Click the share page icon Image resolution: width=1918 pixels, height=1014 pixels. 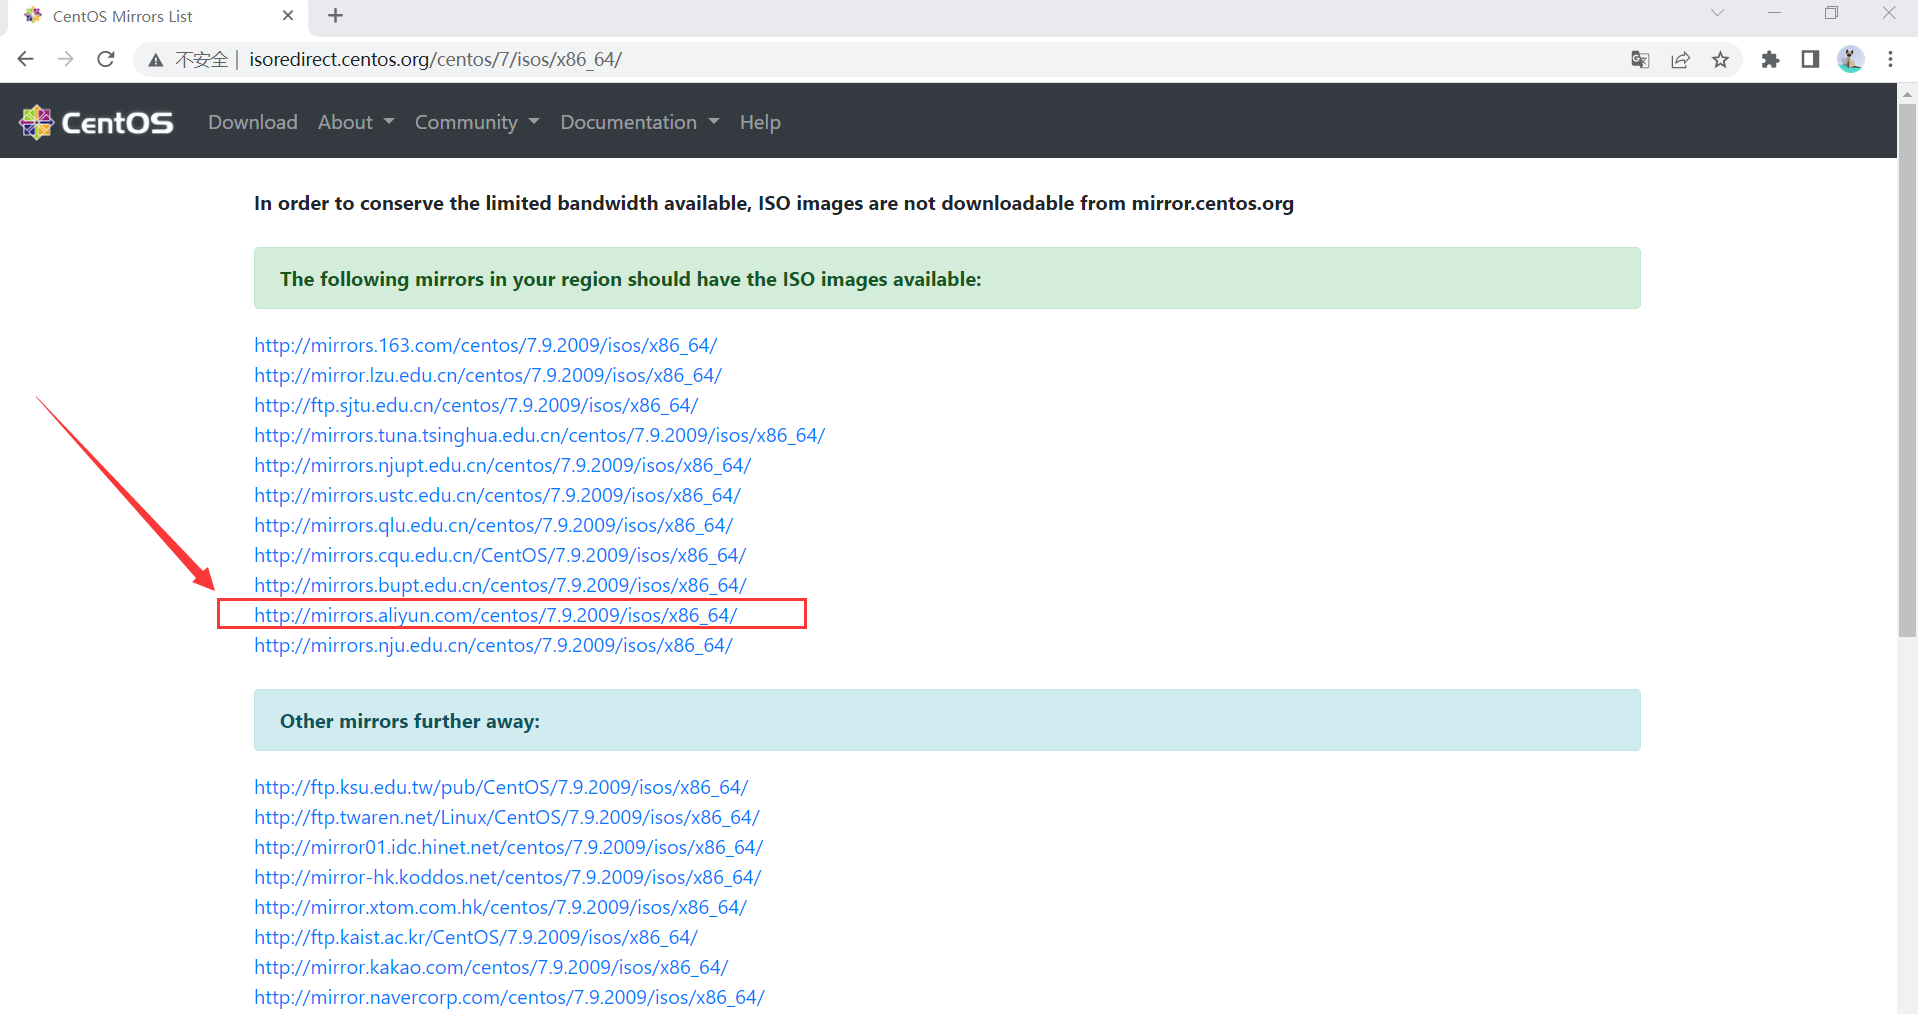[1680, 60]
